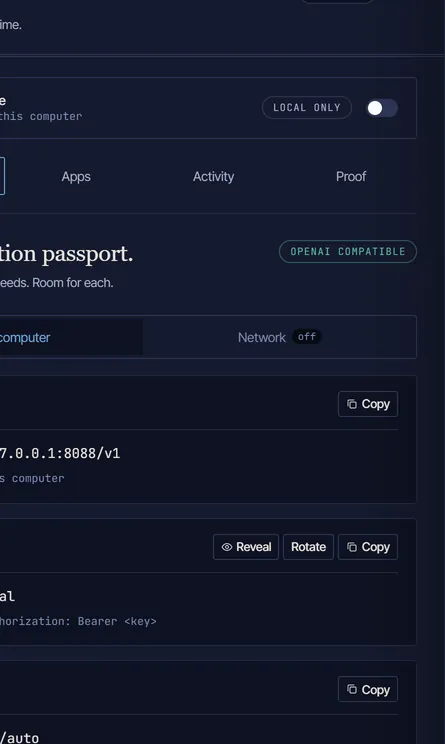Click the base URL text ending :8088/v1
The width and height of the screenshot is (445, 744).
pyautogui.click(x=60, y=453)
